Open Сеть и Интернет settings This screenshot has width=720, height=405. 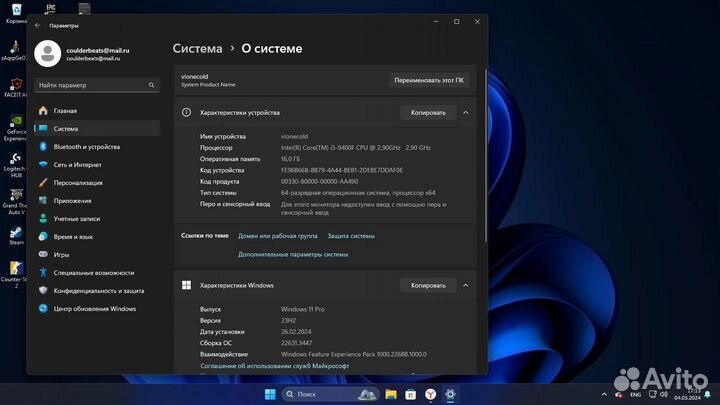point(97,164)
